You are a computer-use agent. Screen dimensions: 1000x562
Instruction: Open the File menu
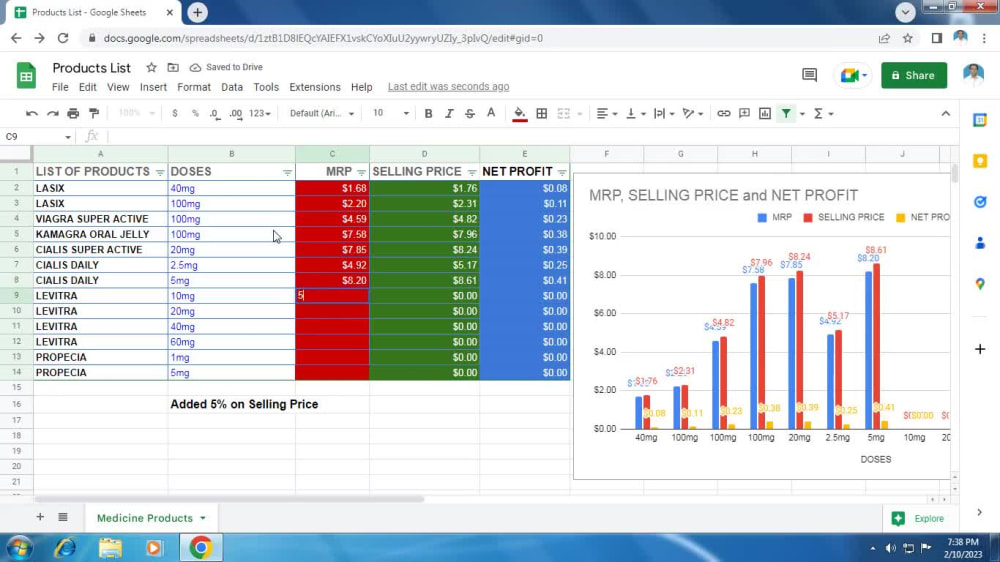60,87
